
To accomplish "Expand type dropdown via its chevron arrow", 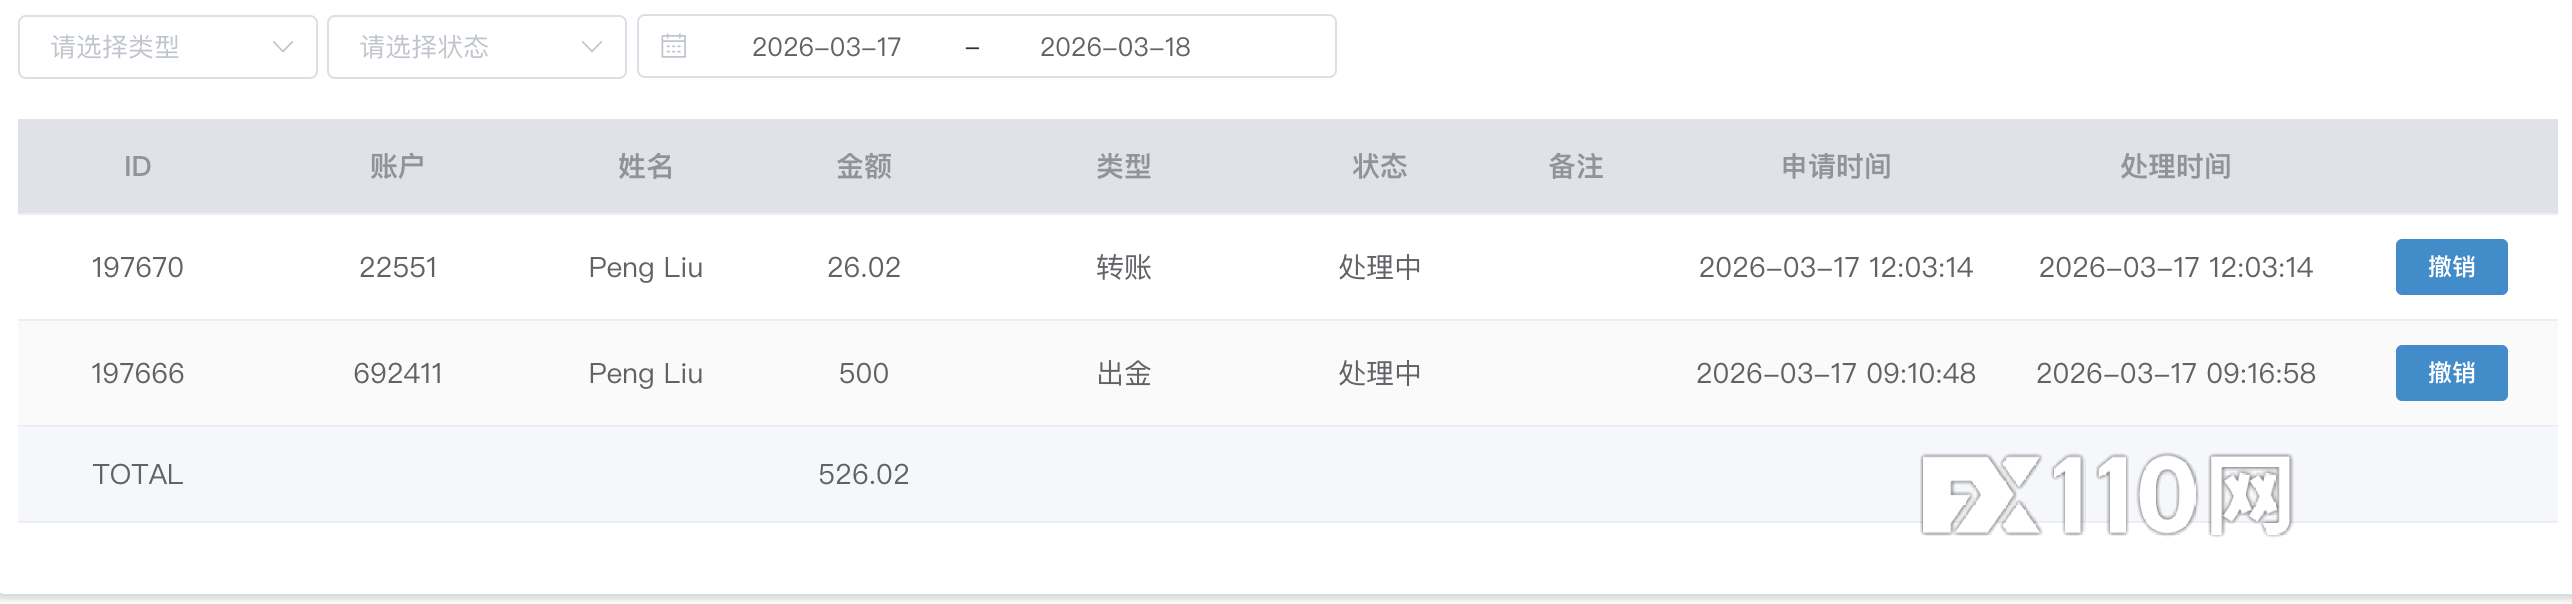I will [283, 47].
